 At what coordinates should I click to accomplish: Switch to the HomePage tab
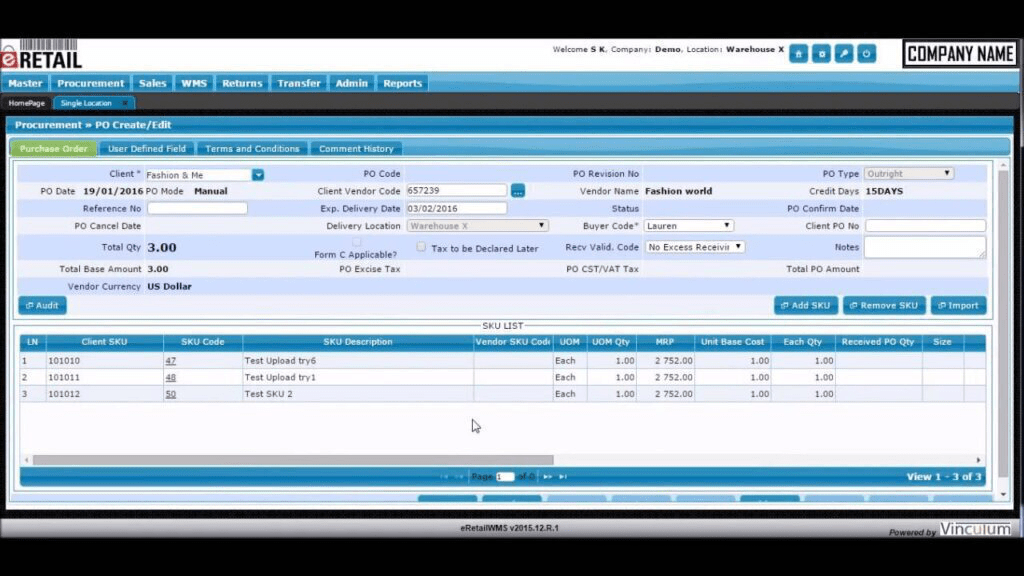click(x=27, y=103)
